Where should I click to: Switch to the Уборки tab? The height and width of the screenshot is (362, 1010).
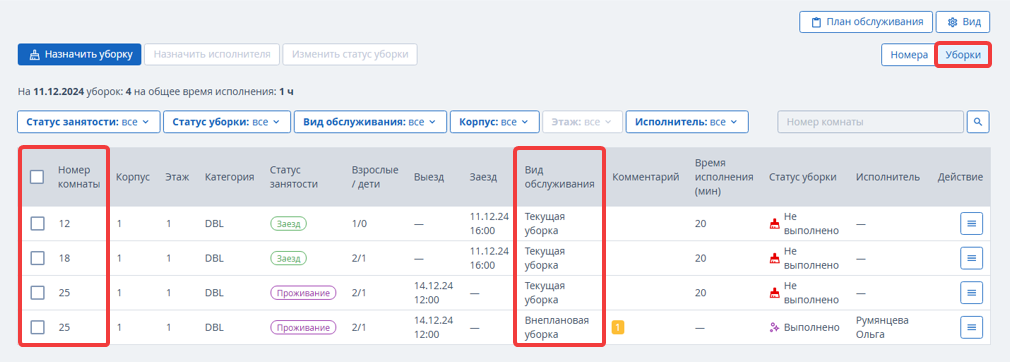(x=963, y=55)
